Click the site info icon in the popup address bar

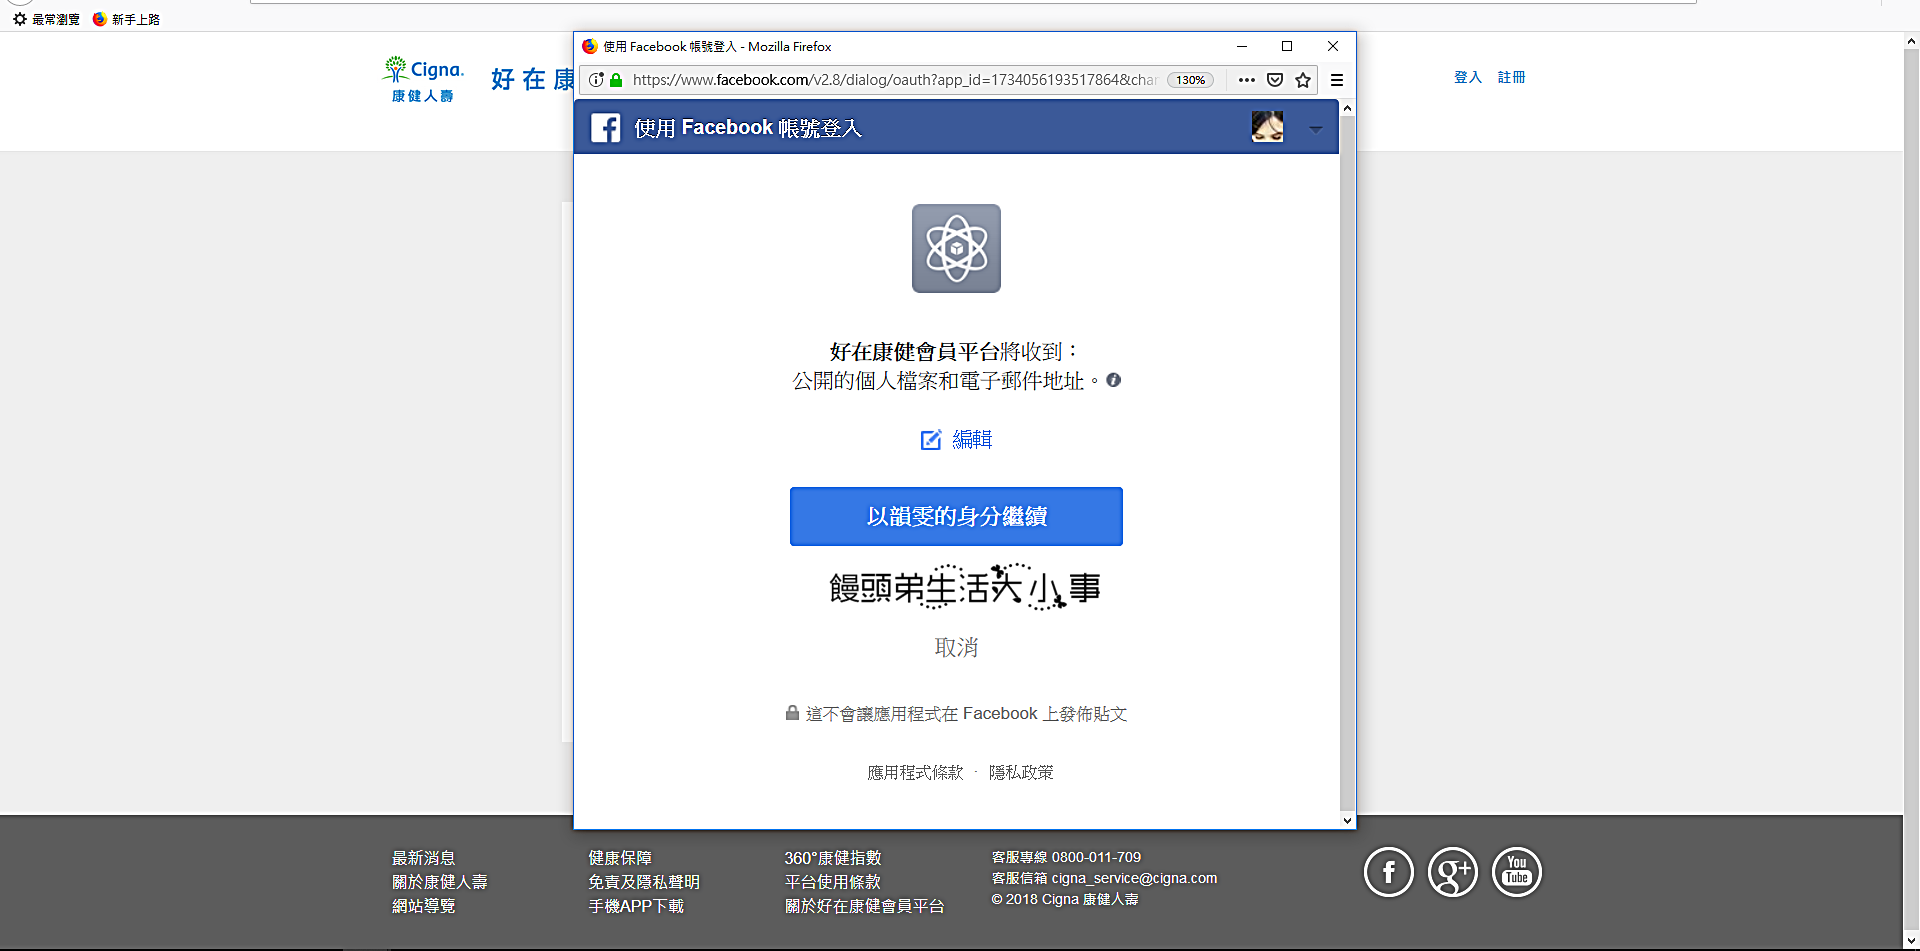tap(596, 80)
